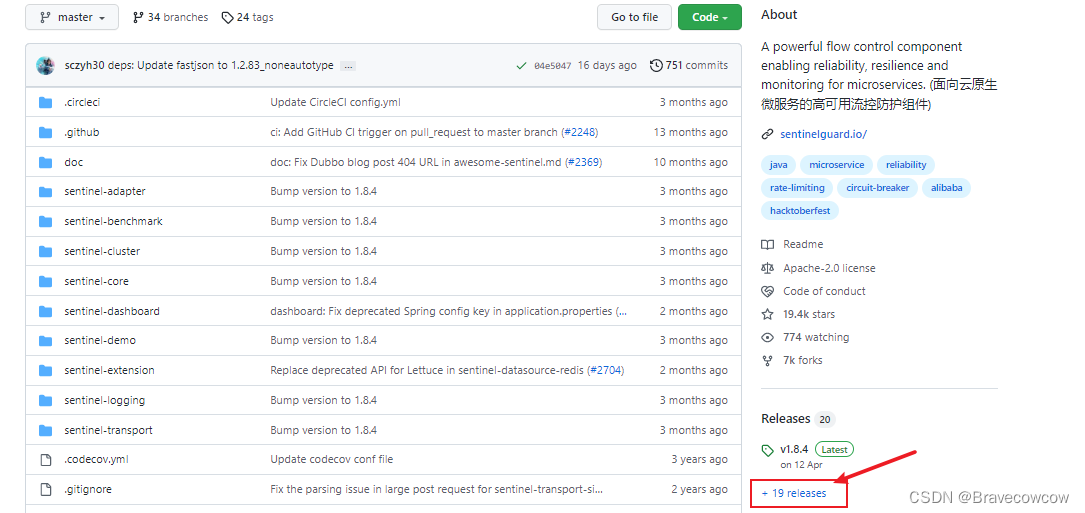Image resolution: width=1085 pixels, height=513 pixels.
Task: Open the 751 commits history
Action: 689,65
